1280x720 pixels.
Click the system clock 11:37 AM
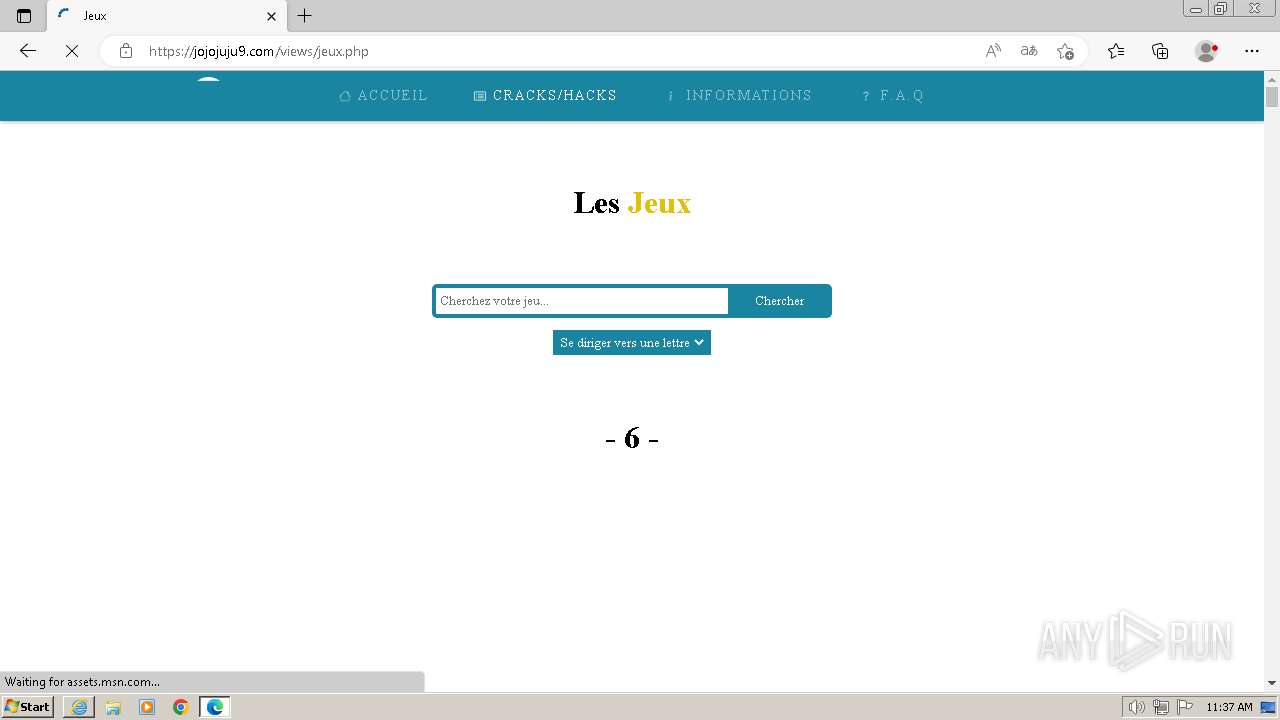click(1229, 707)
